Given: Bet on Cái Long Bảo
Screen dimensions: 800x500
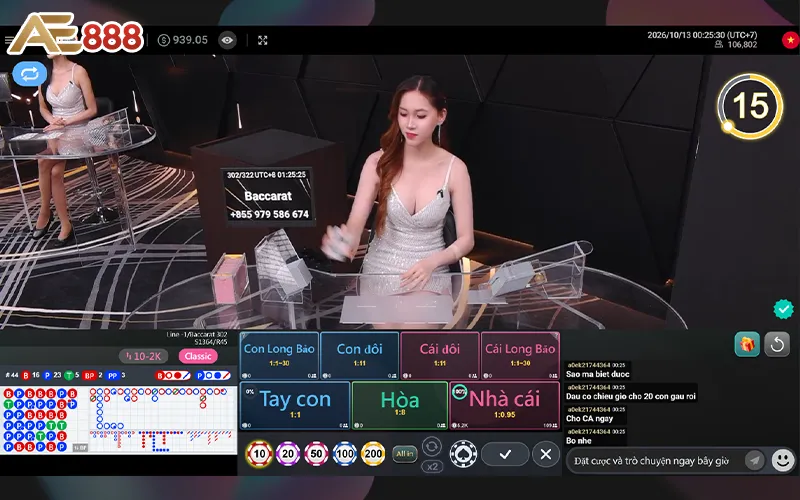Looking at the screenshot, I should (x=520, y=356).
